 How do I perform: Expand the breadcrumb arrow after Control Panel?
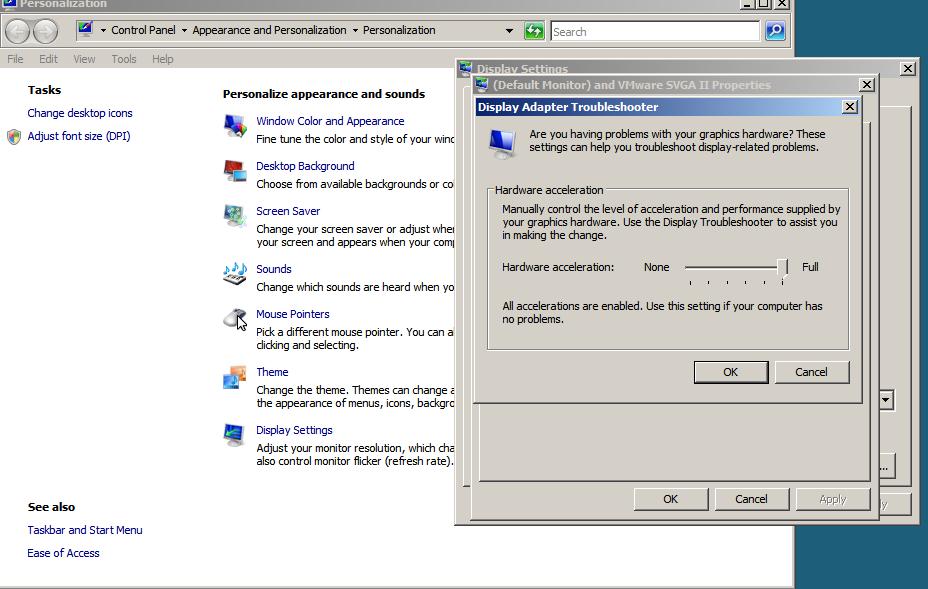click(x=184, y=31)
